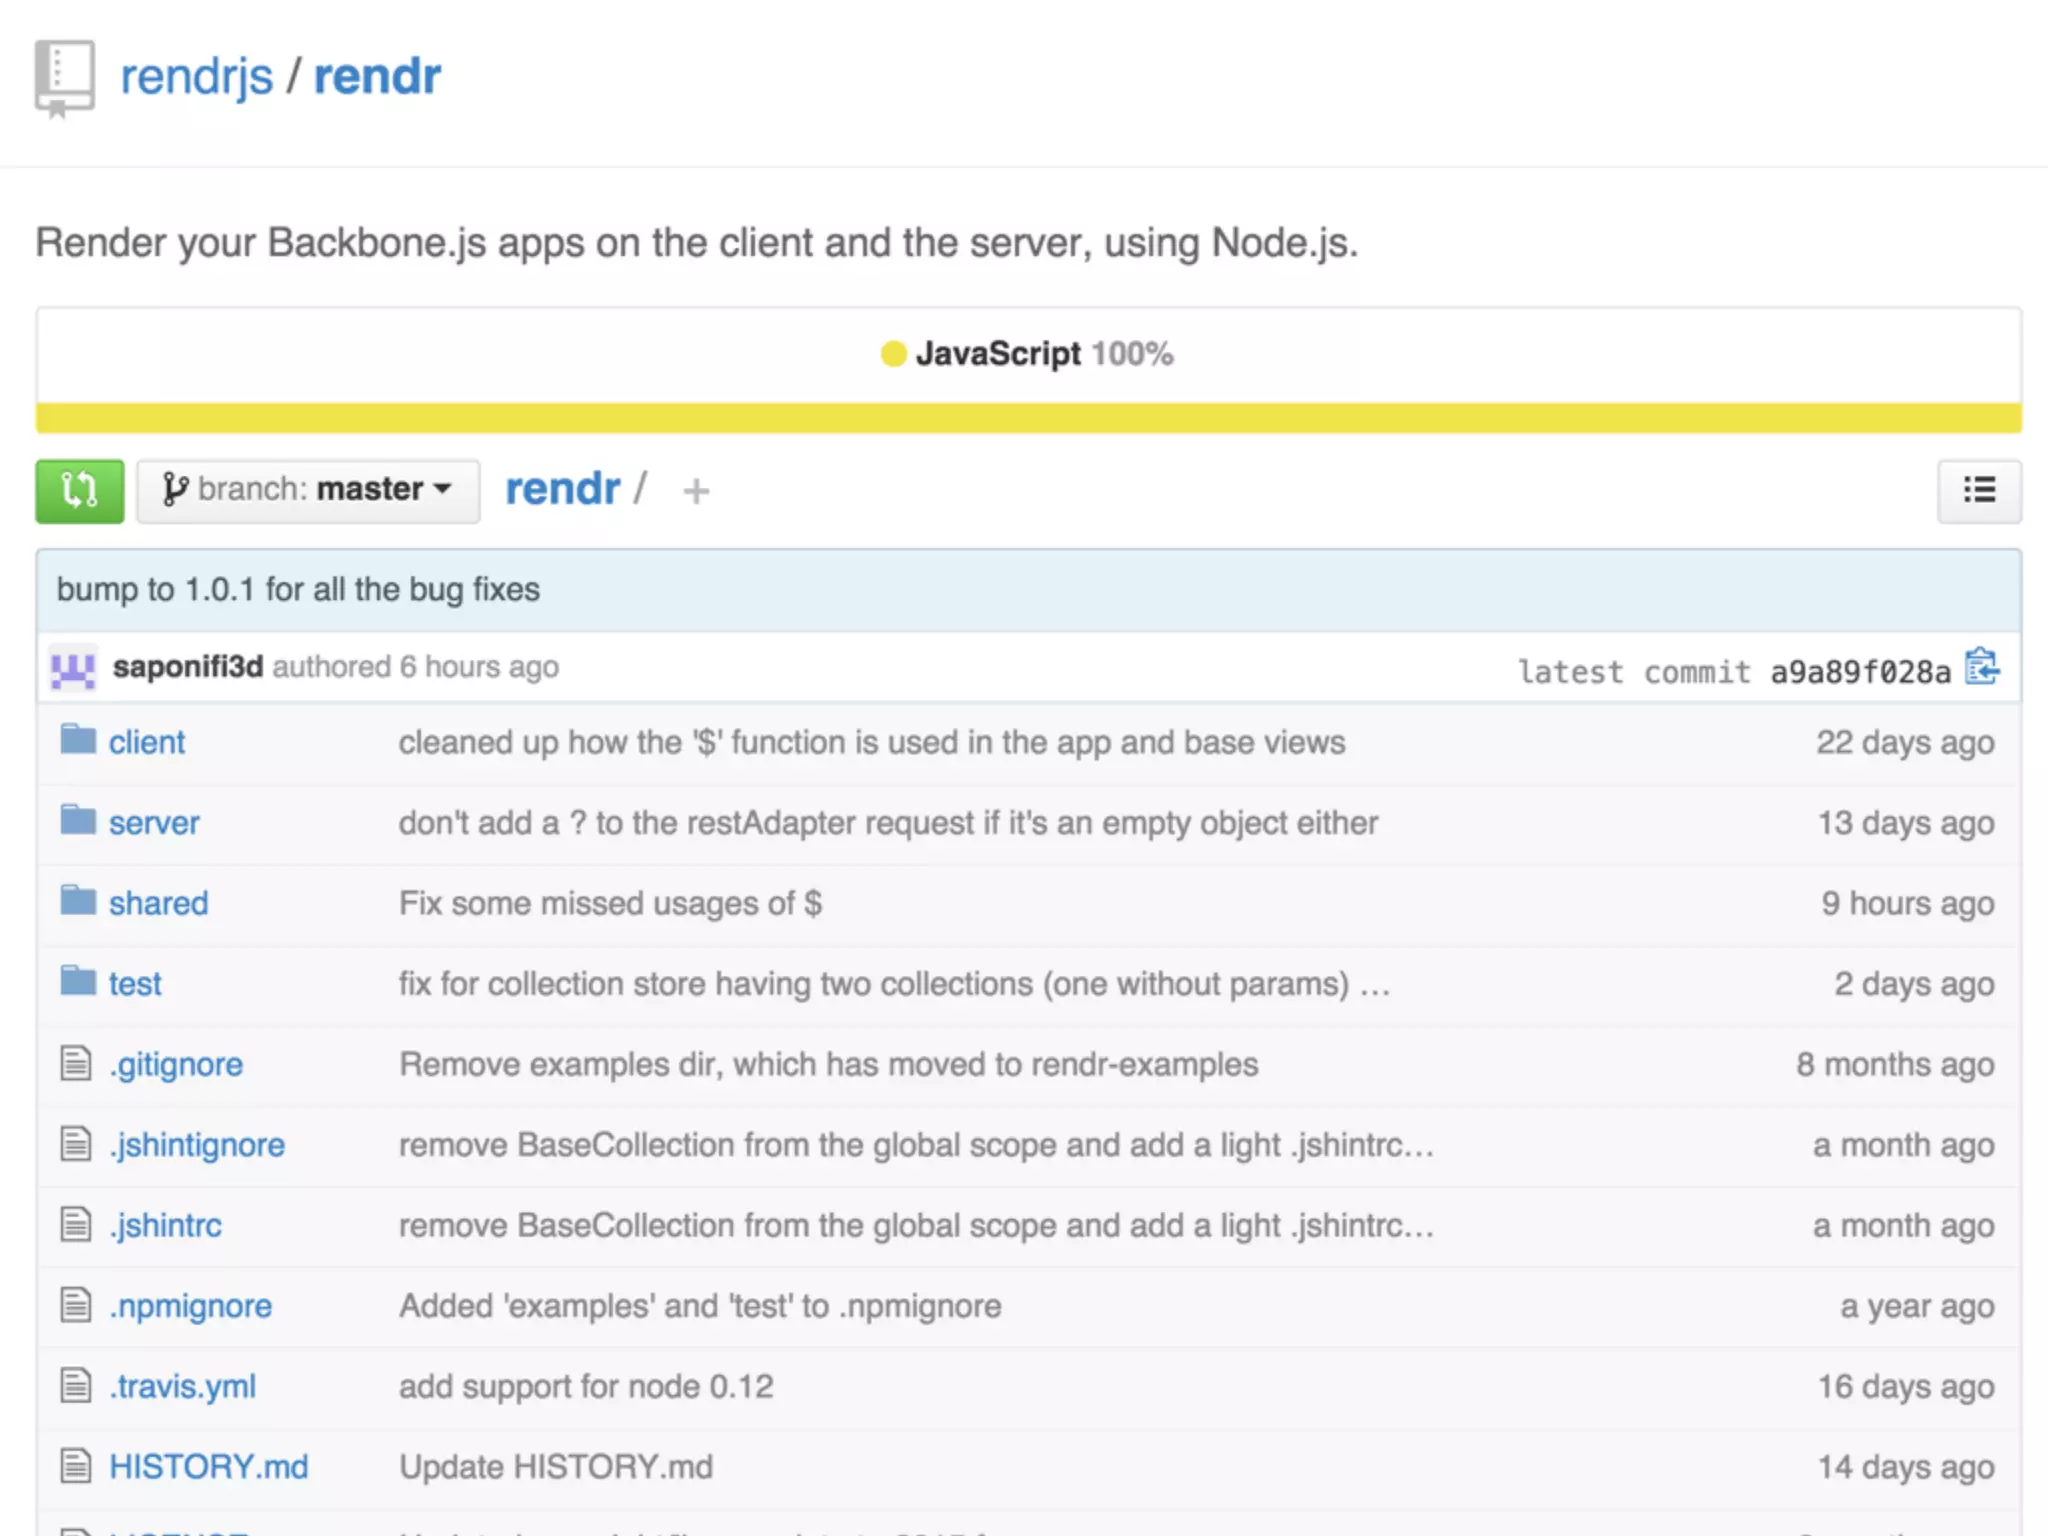
Task: Open commit 'Added examples and test to .npmignore'
Action: pyautogui.click(x=700, y=1306)
